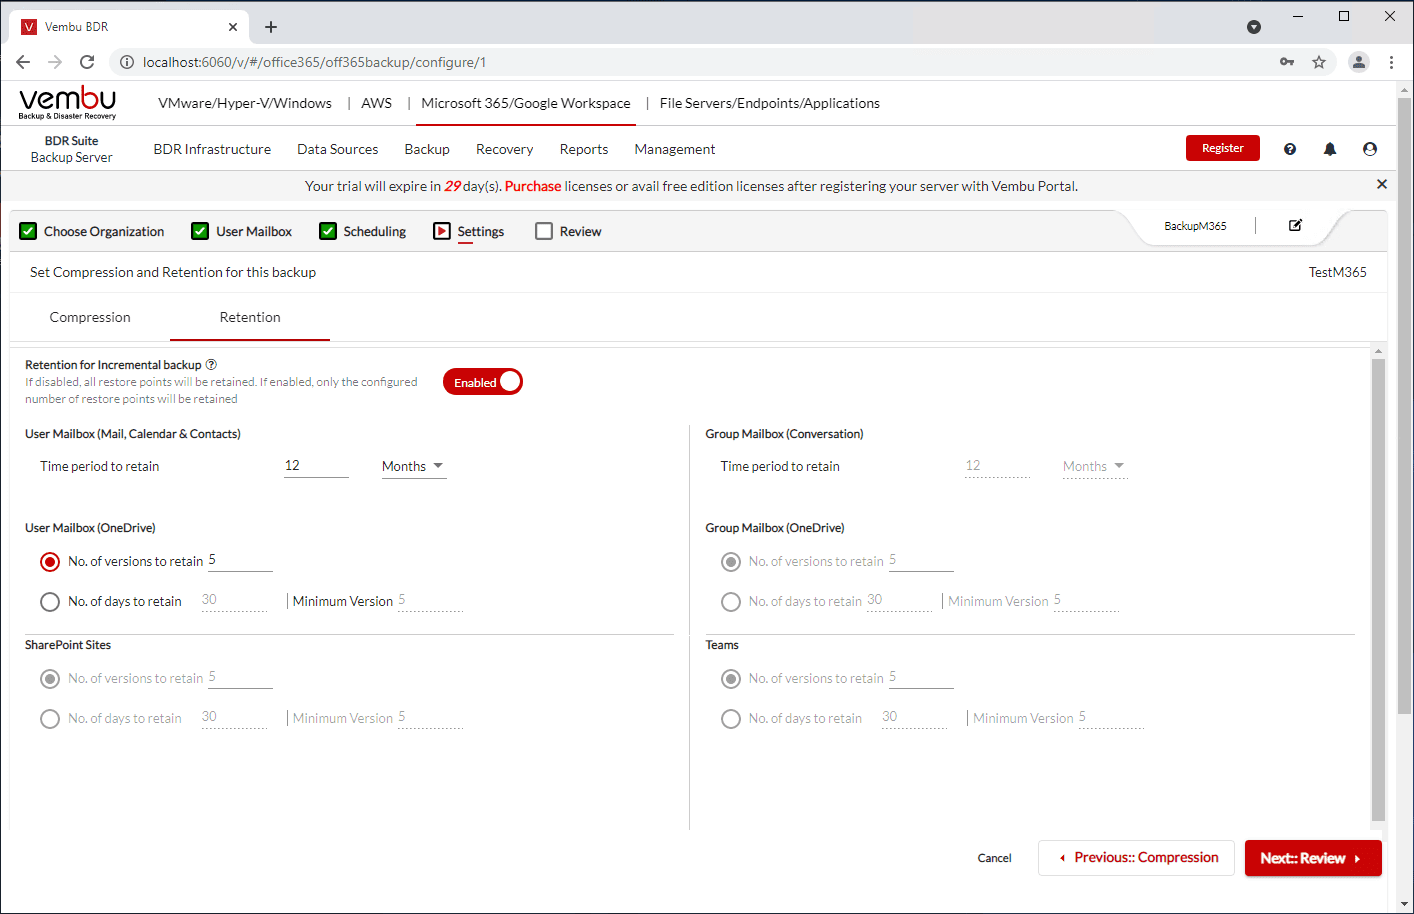Open the Group Mailbox Months dropdown

click(1094, 467)
